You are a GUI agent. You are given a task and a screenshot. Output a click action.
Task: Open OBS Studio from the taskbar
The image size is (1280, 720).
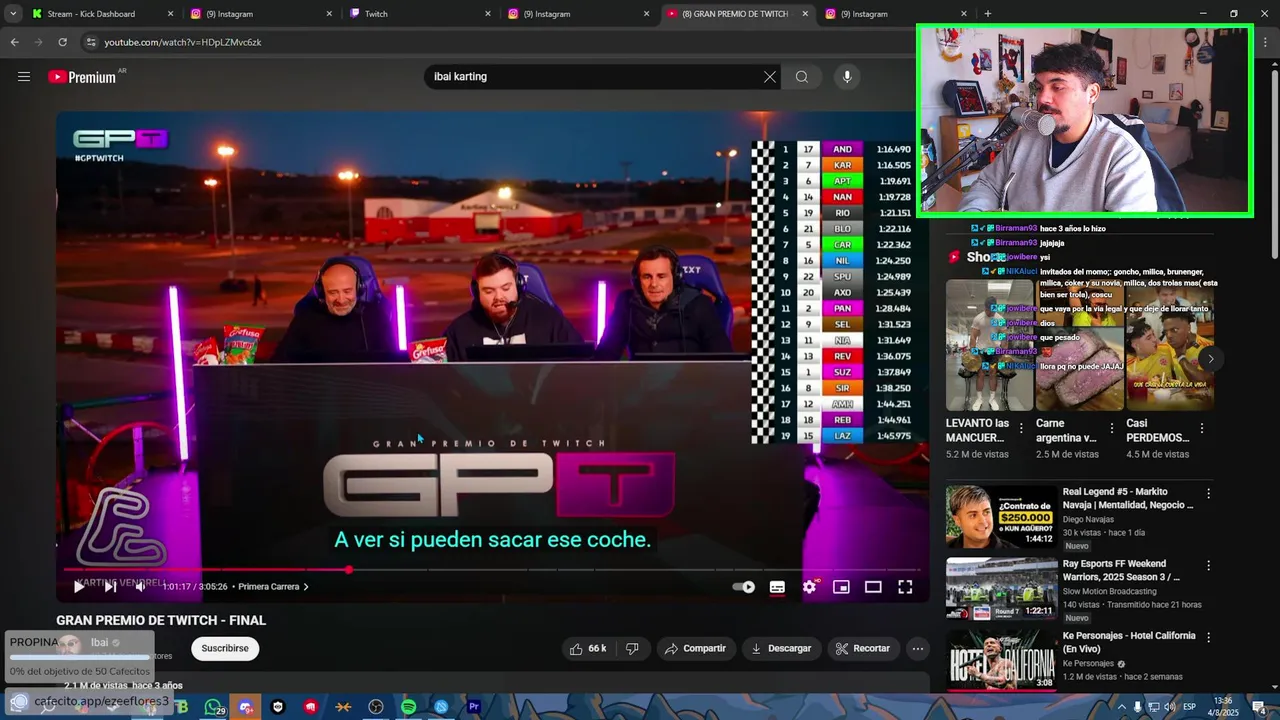click(x=376, y=707)
